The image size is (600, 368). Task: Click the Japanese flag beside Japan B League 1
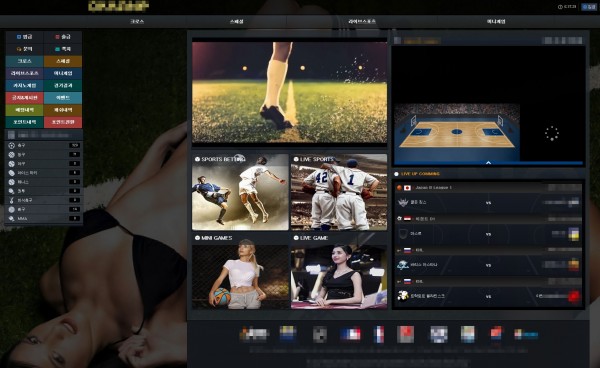tap(408, 188)
